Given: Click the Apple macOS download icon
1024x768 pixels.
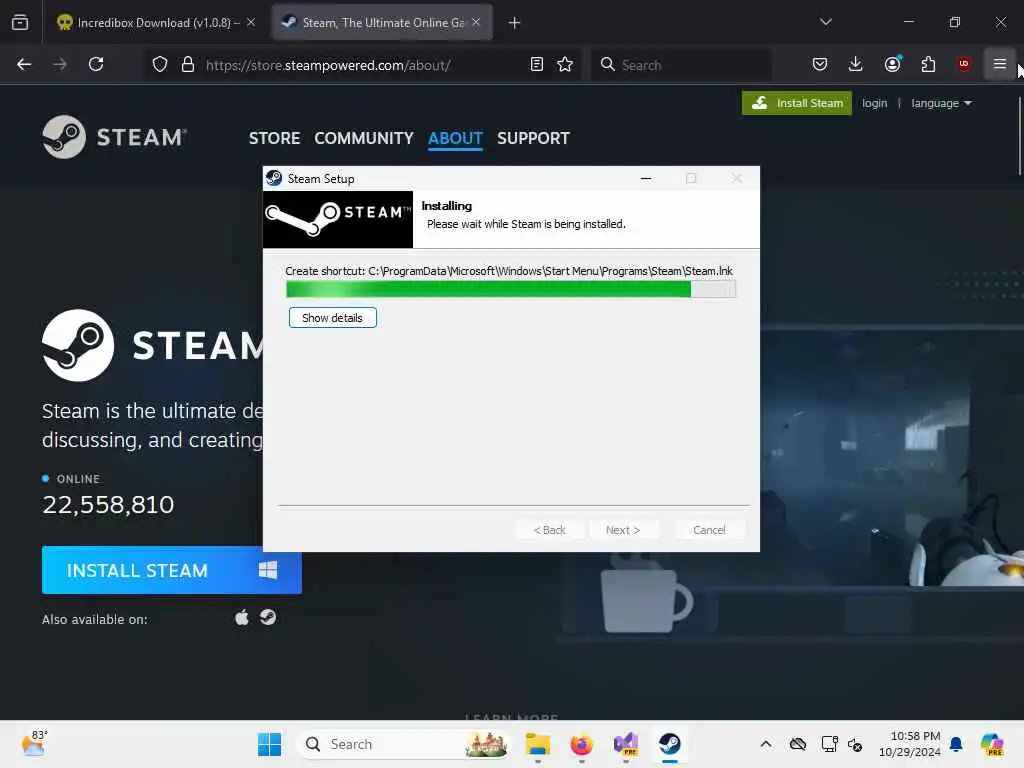Looking at the screenshot, I should [x=242, y=617].
